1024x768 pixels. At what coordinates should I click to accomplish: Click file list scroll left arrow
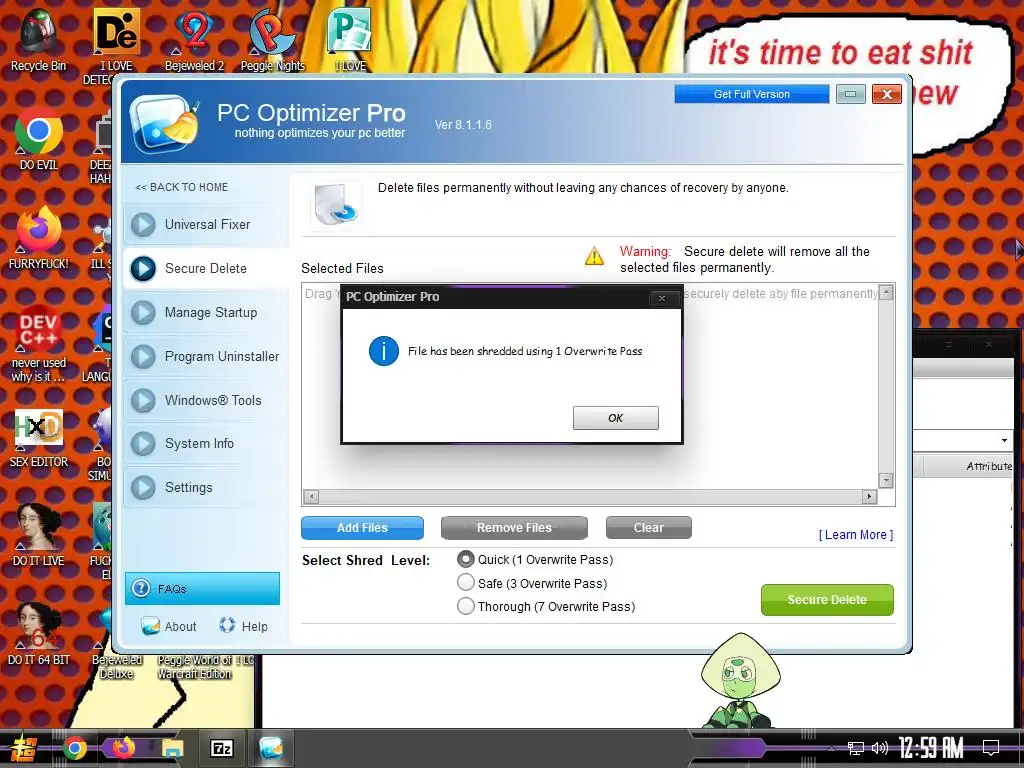point(312,497)
